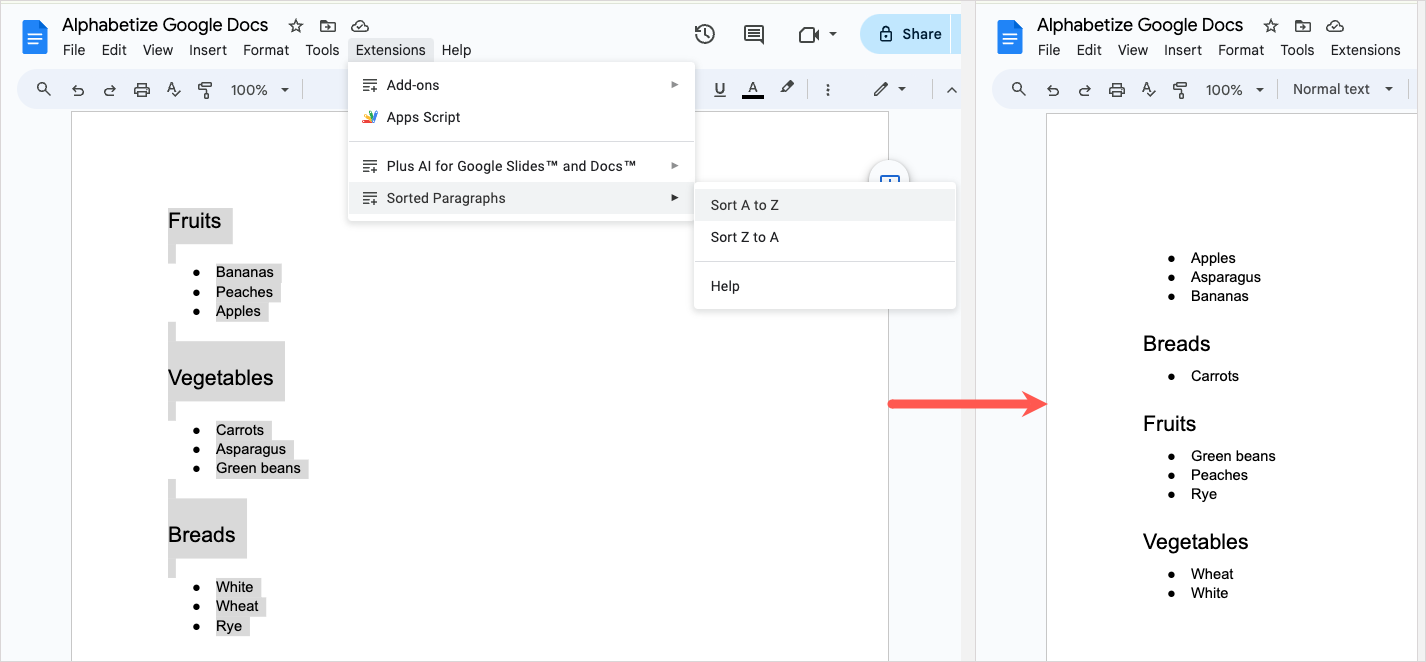Select Sort A to Z
Viewport: 1426px width, 662px height.
(x=825, y=205)
